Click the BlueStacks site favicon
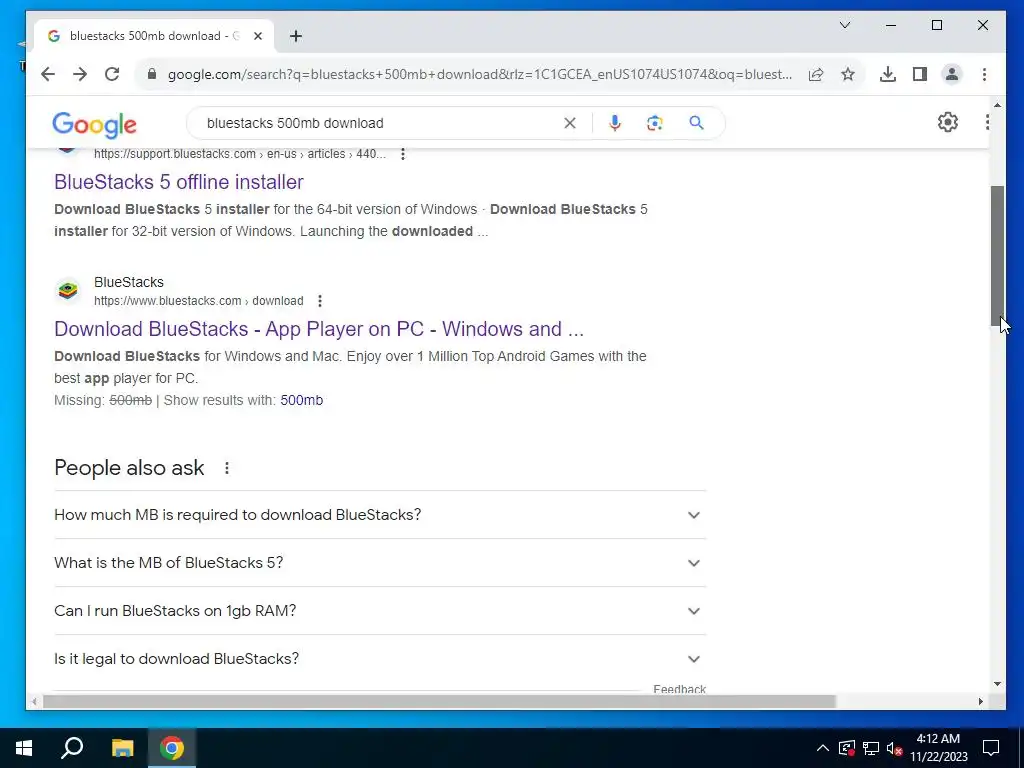Screen dimensions: 1024x768 [x=67, y=291]
